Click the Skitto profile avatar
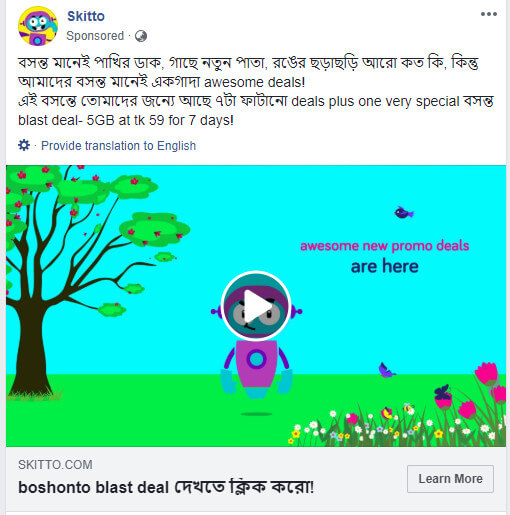Image resolution: width=510 pixels, height=515 pixels. 38,26
